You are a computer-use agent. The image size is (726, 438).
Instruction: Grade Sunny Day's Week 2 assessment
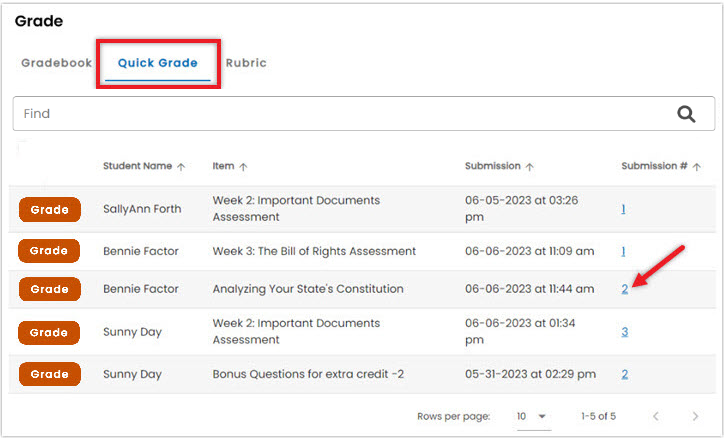pos(49,332)
